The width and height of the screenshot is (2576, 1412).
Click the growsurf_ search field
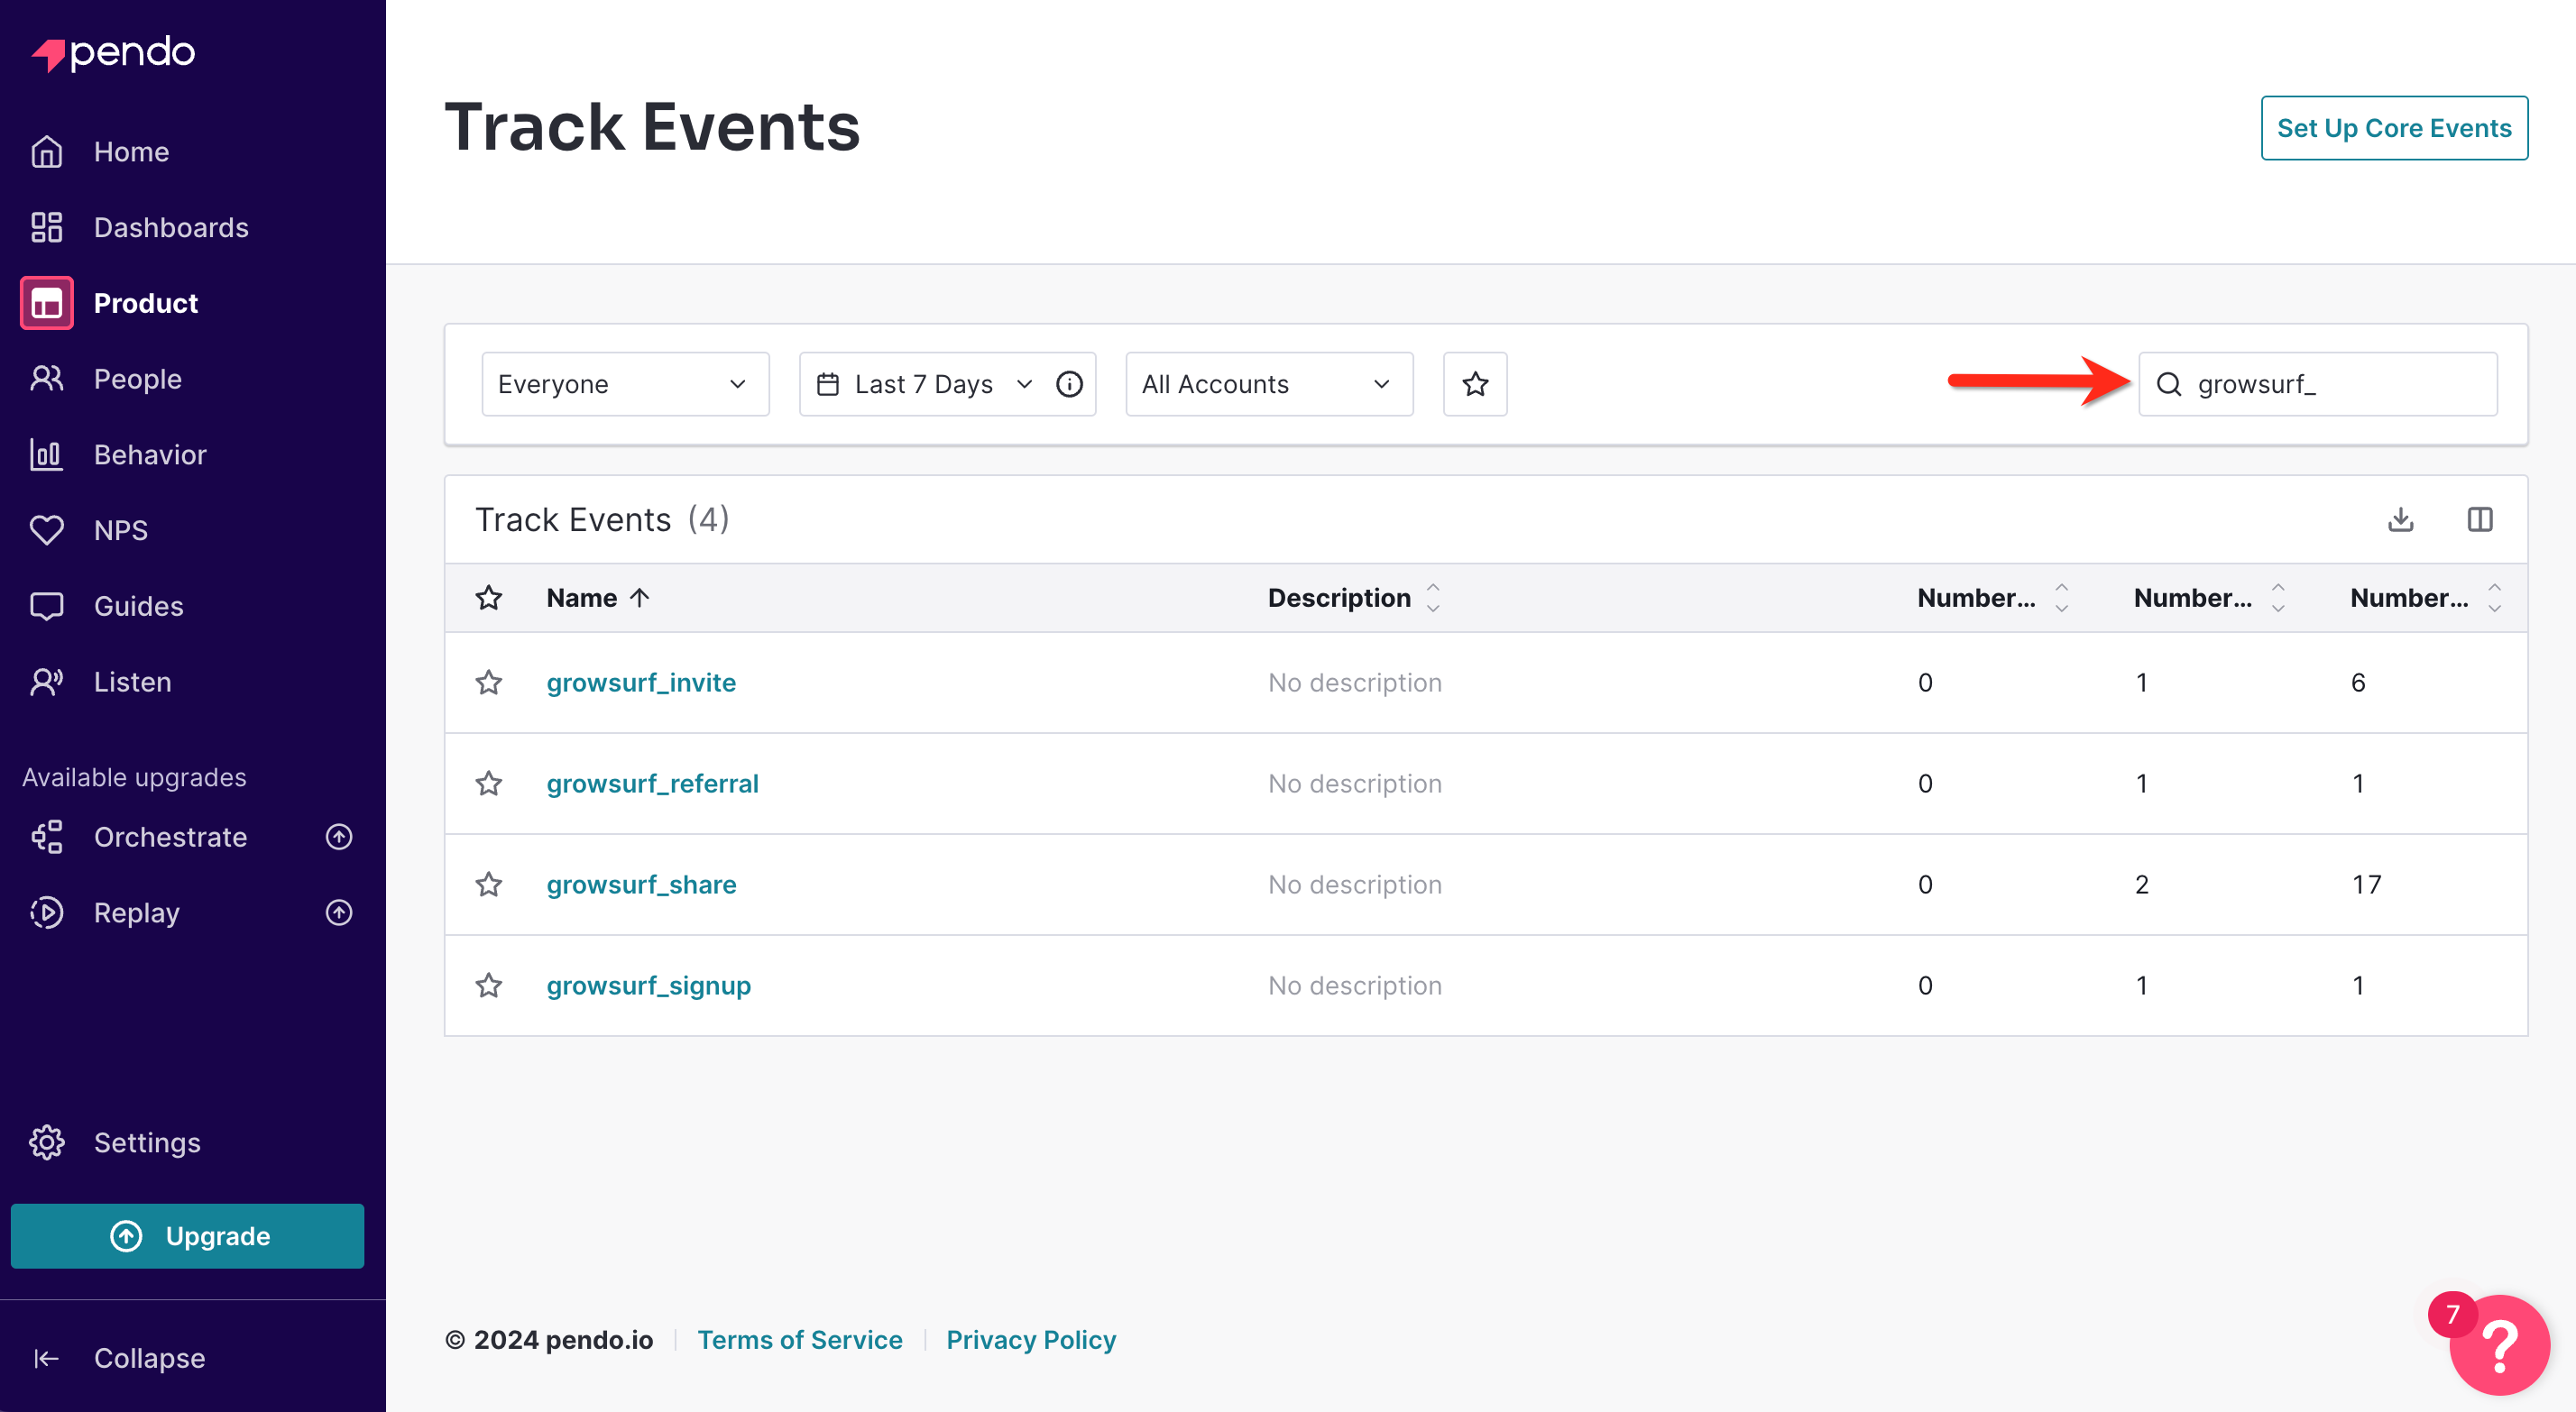click(2330, 384)
